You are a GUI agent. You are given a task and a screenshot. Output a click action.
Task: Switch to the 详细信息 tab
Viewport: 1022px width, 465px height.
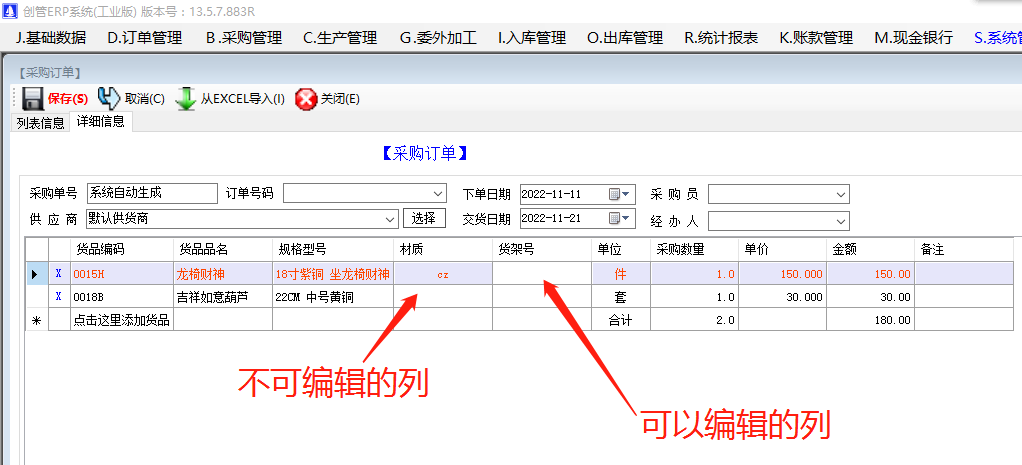(x=100, y=121)
